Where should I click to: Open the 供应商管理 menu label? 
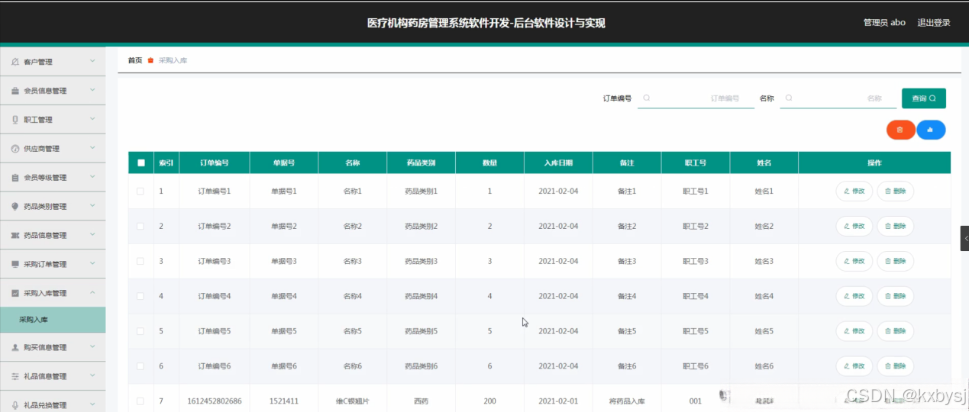(x=41, y=149)
